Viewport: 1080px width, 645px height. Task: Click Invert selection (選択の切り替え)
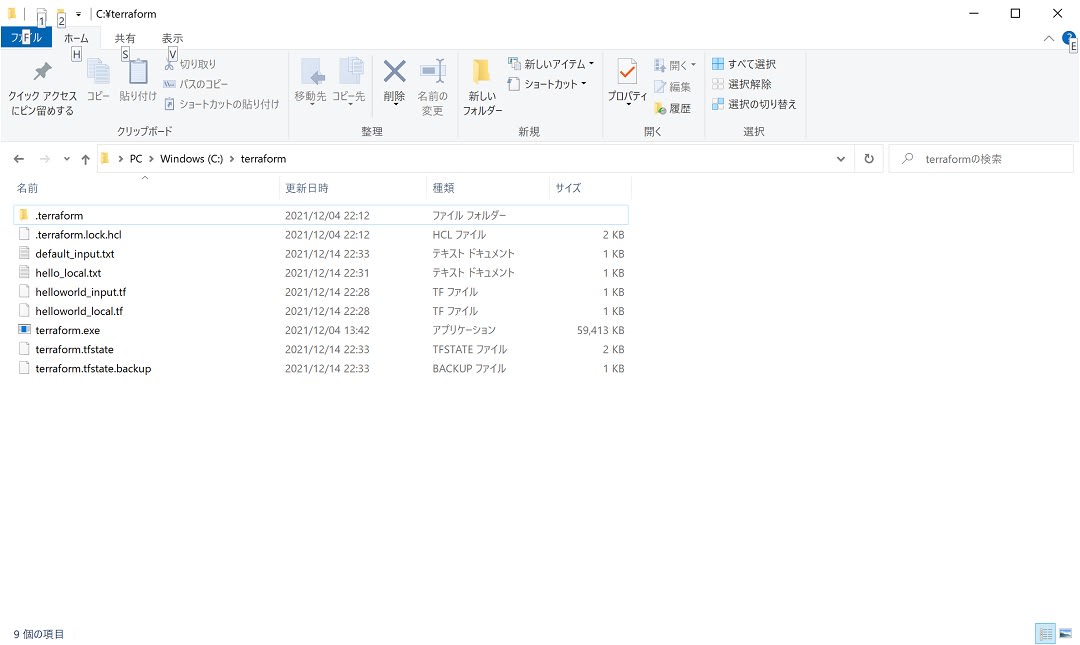(x=754, y=104)
